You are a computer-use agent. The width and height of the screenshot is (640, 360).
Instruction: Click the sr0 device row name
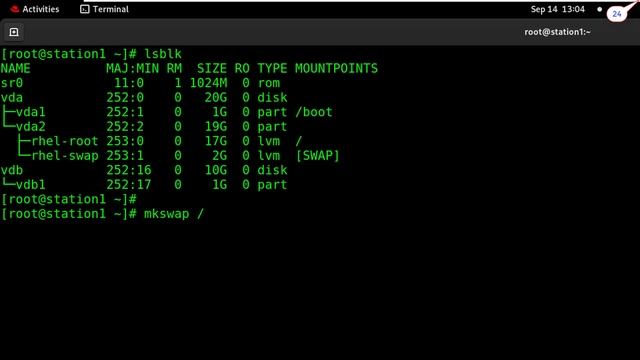click(x=12, y=83)
